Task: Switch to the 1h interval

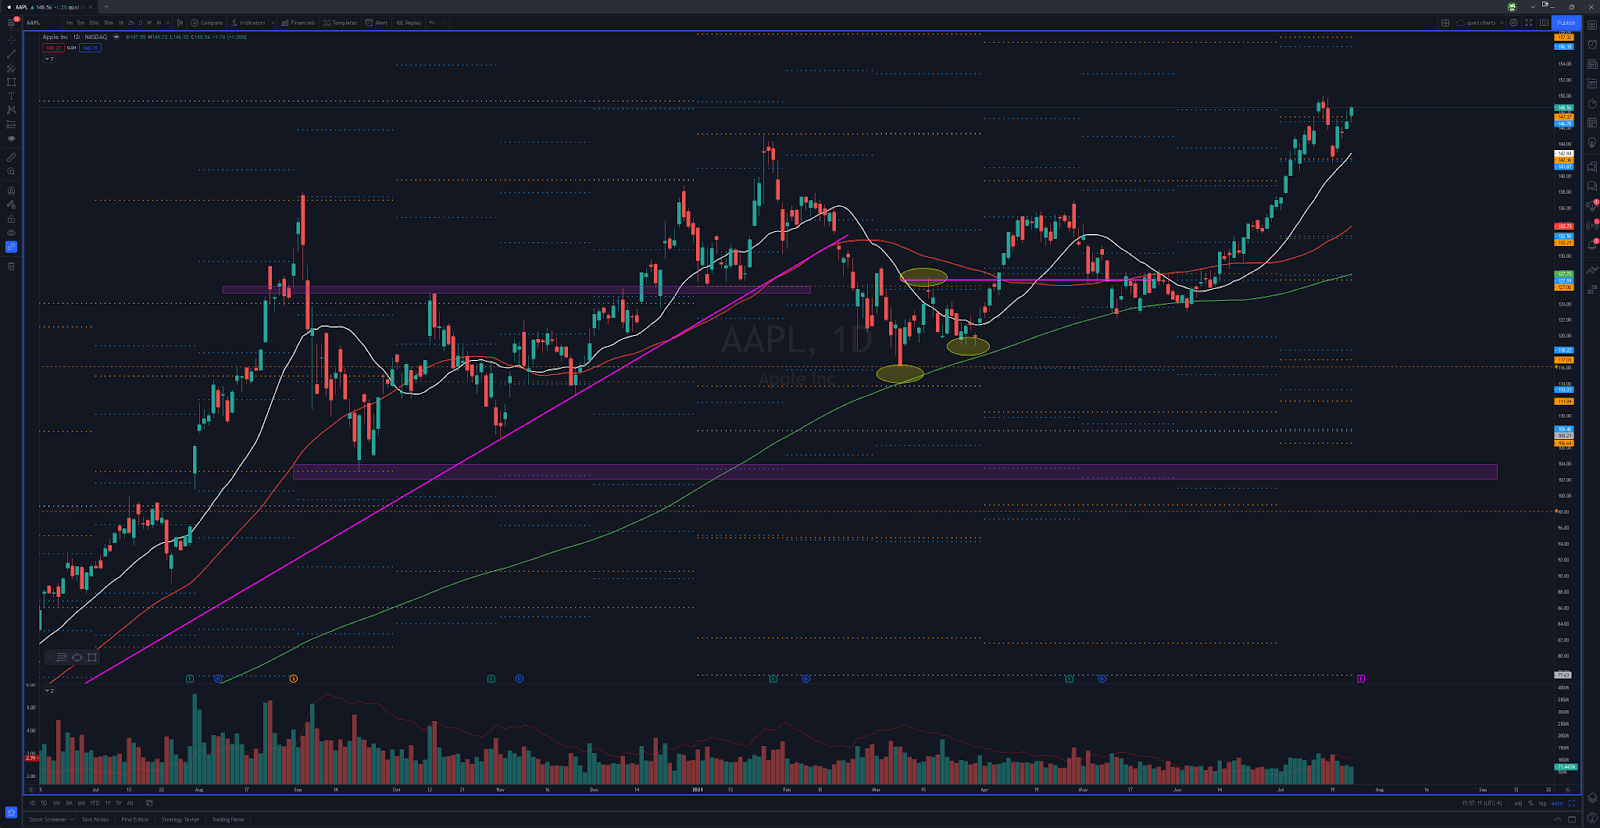Action: click(121, 22)
